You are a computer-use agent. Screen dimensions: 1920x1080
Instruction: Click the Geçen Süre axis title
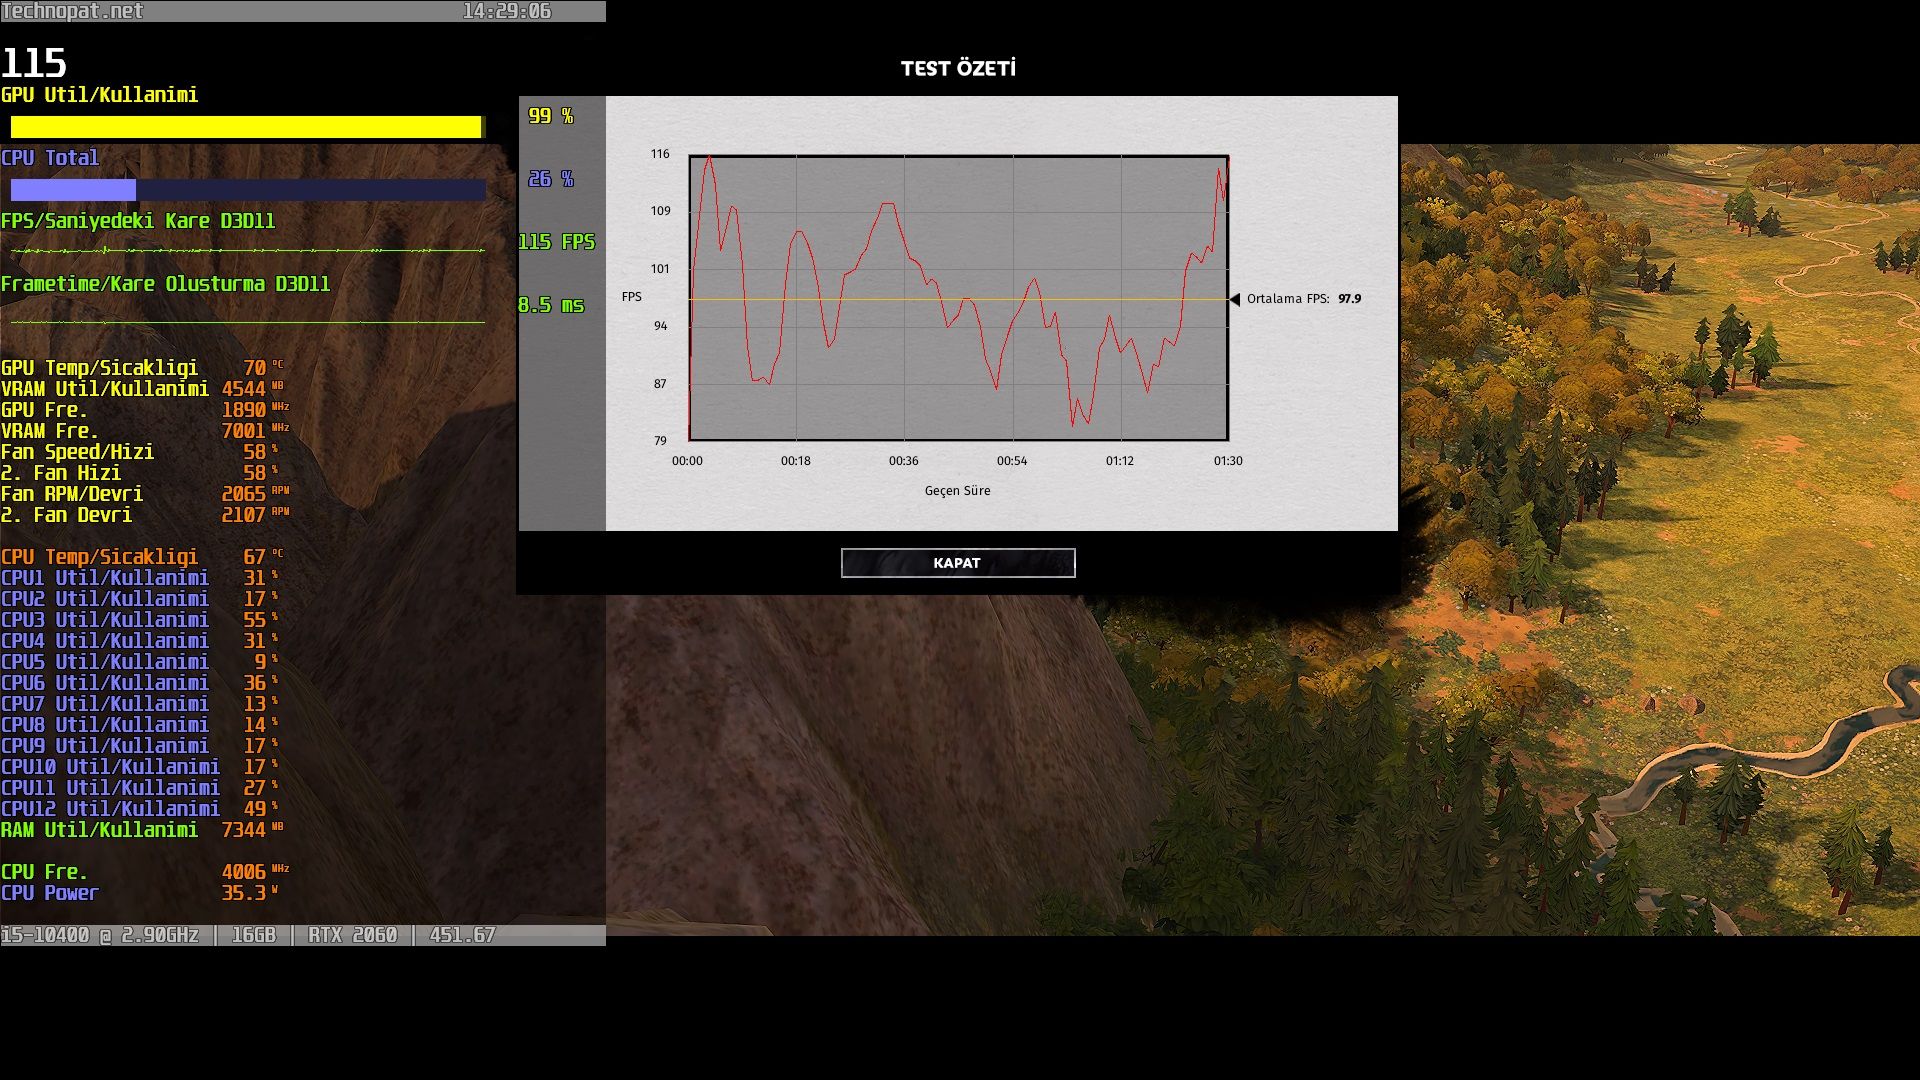[x=957, y=491]
